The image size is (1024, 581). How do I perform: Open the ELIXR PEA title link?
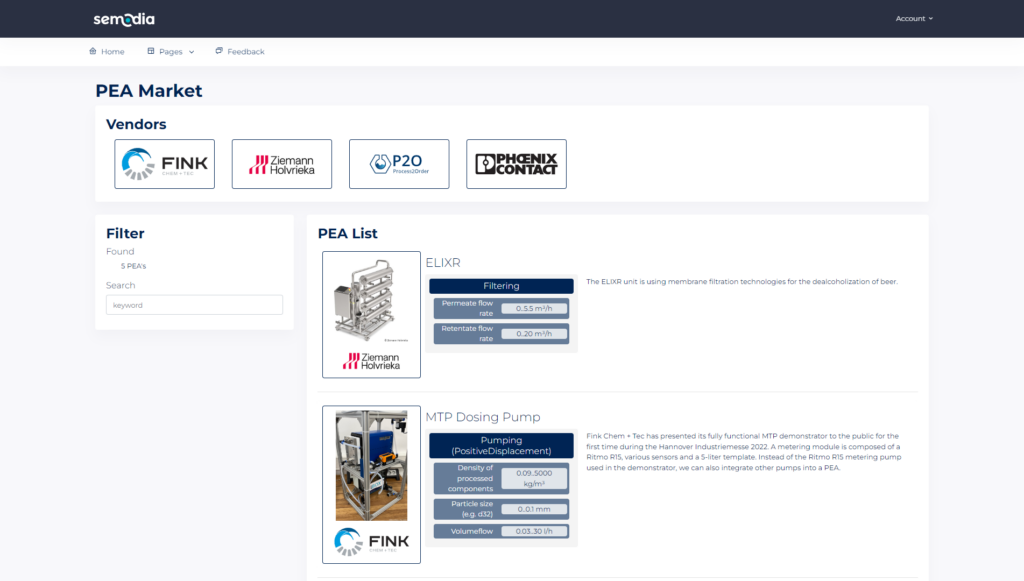443,263
